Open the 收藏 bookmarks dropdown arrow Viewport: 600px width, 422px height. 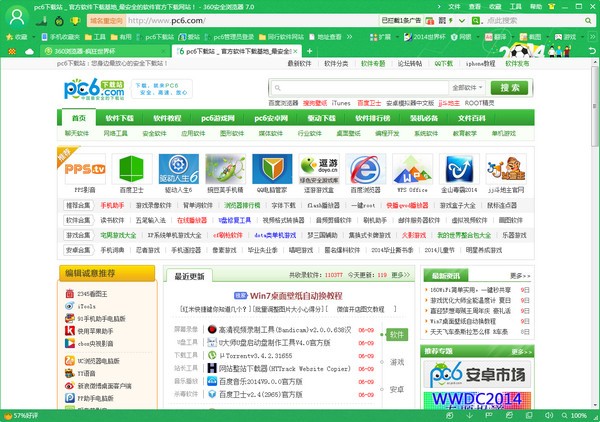tap(33, 37)
